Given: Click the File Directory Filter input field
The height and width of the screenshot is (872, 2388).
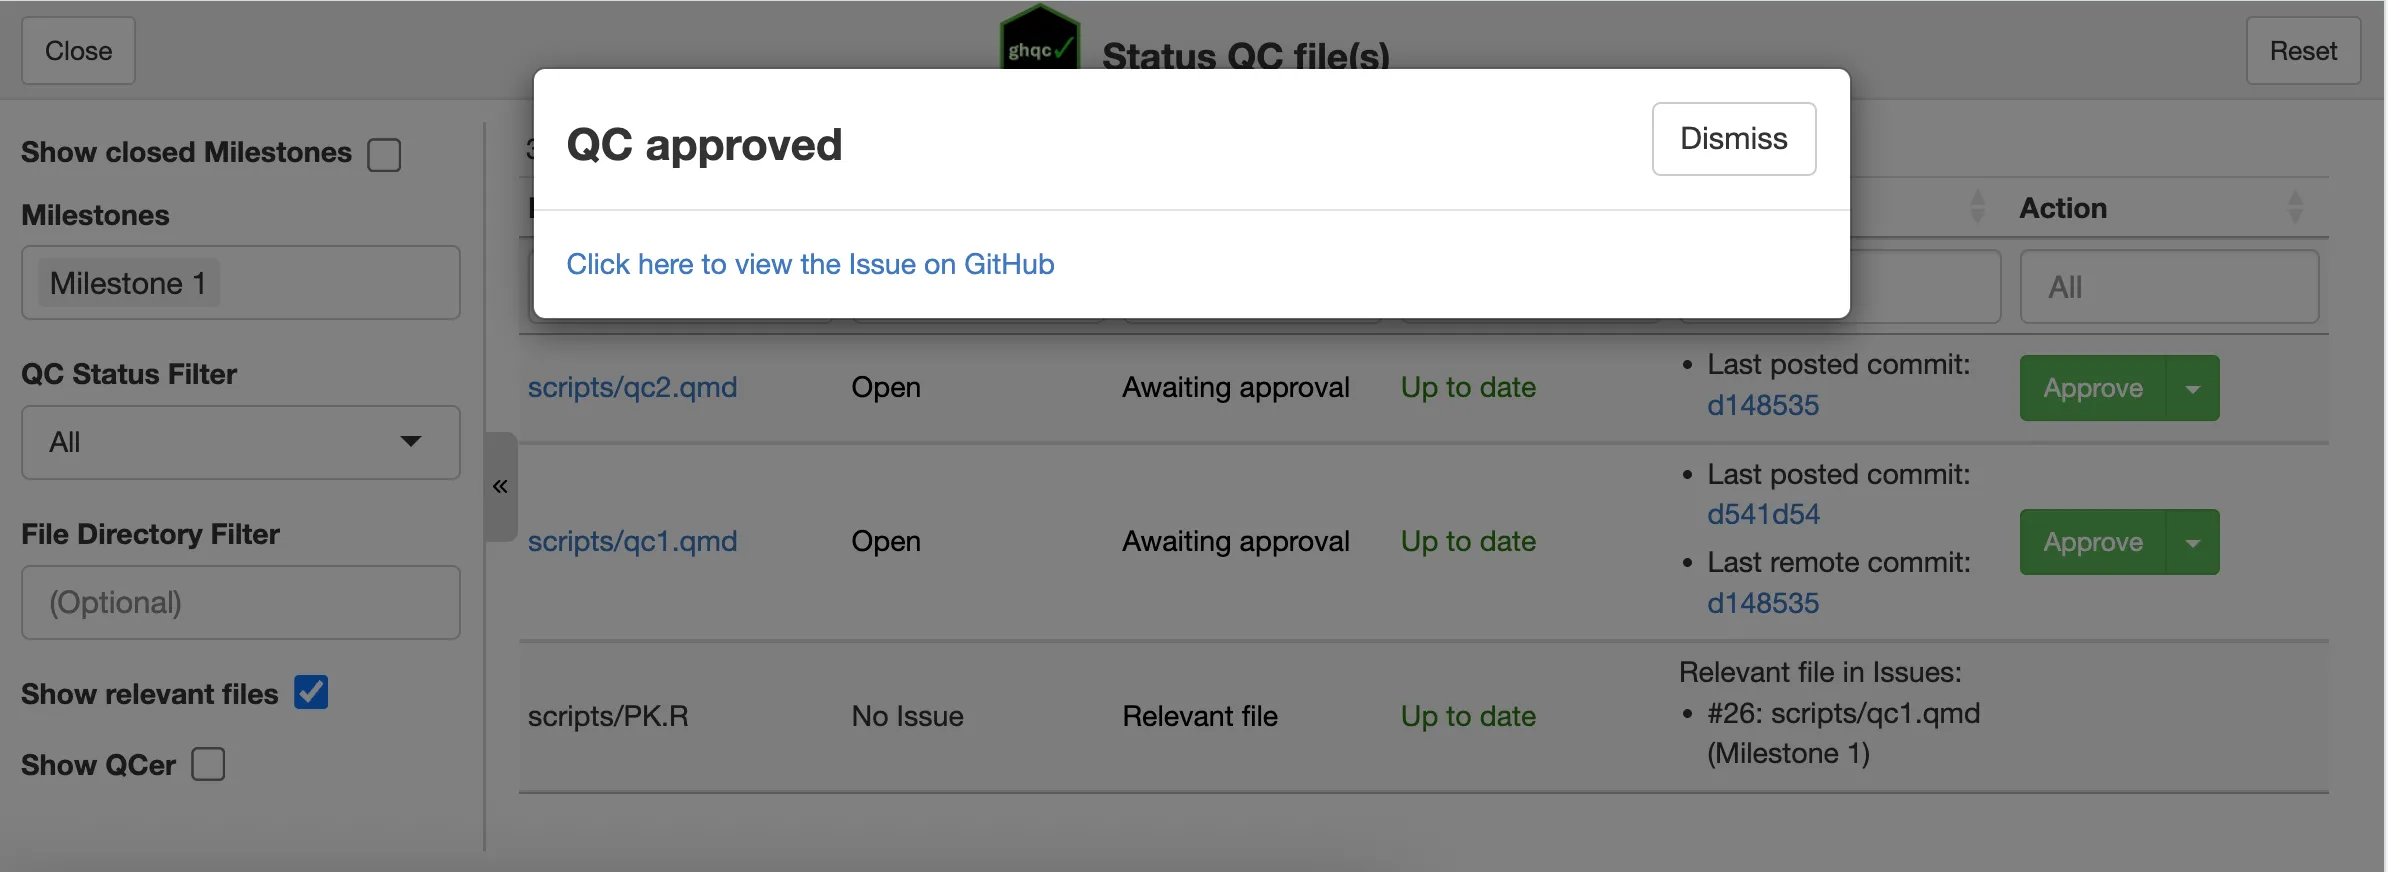Looking at the screenshot, I should coord(240,603).
